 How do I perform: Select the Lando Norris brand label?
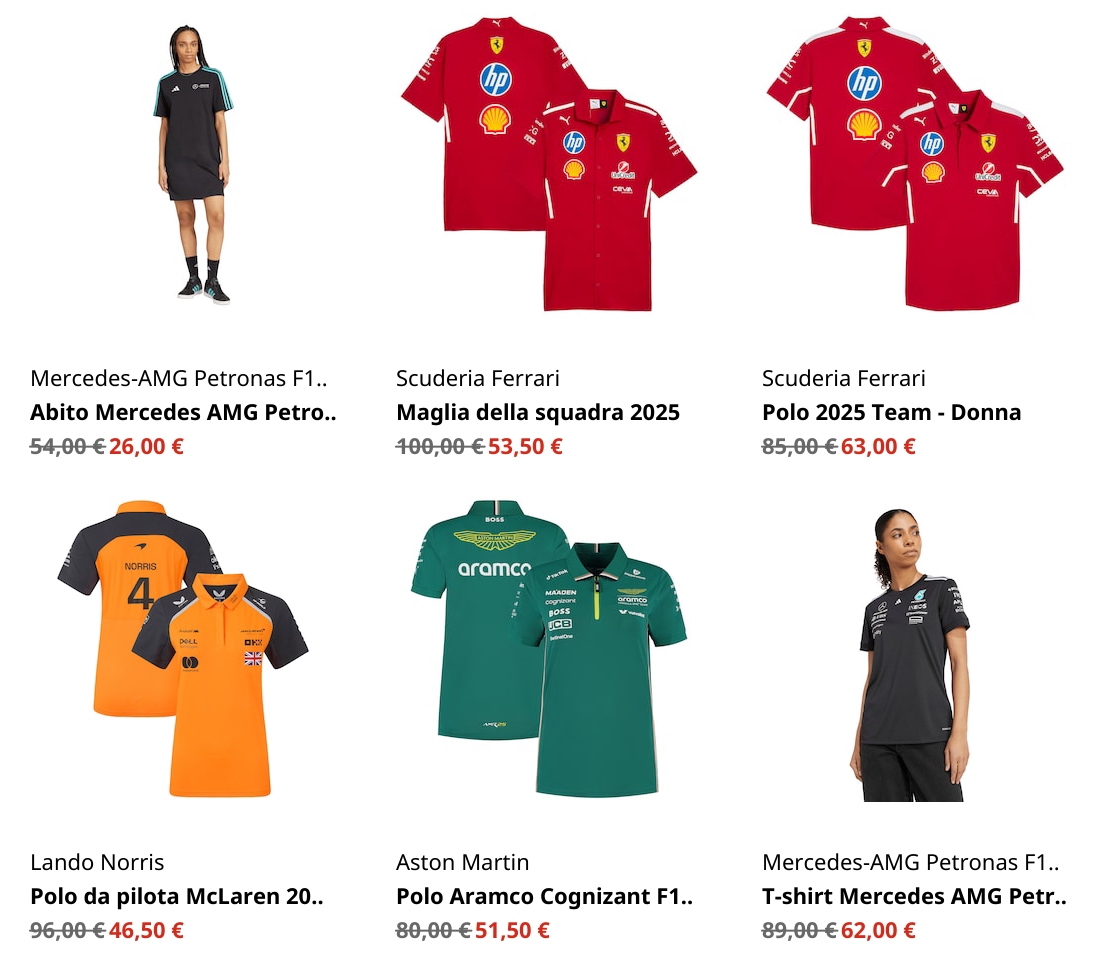(x=98, y=862)
